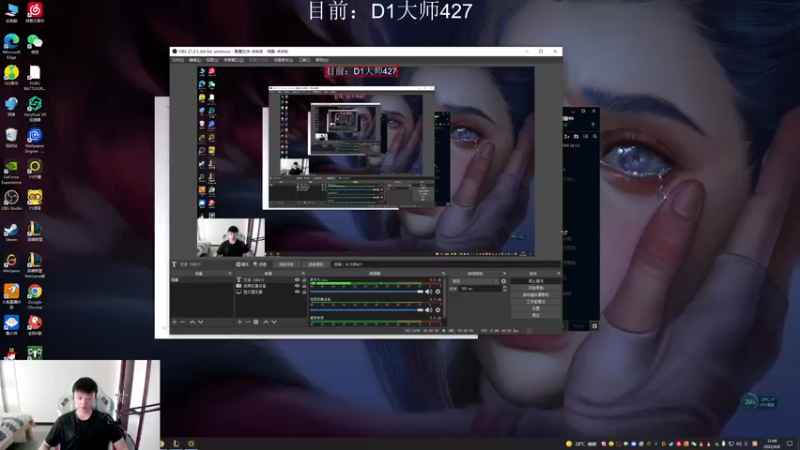Select the PUBG BATTLEGR... file on desktop
This screenshot has width=800, height=450.
pos(35,78)
